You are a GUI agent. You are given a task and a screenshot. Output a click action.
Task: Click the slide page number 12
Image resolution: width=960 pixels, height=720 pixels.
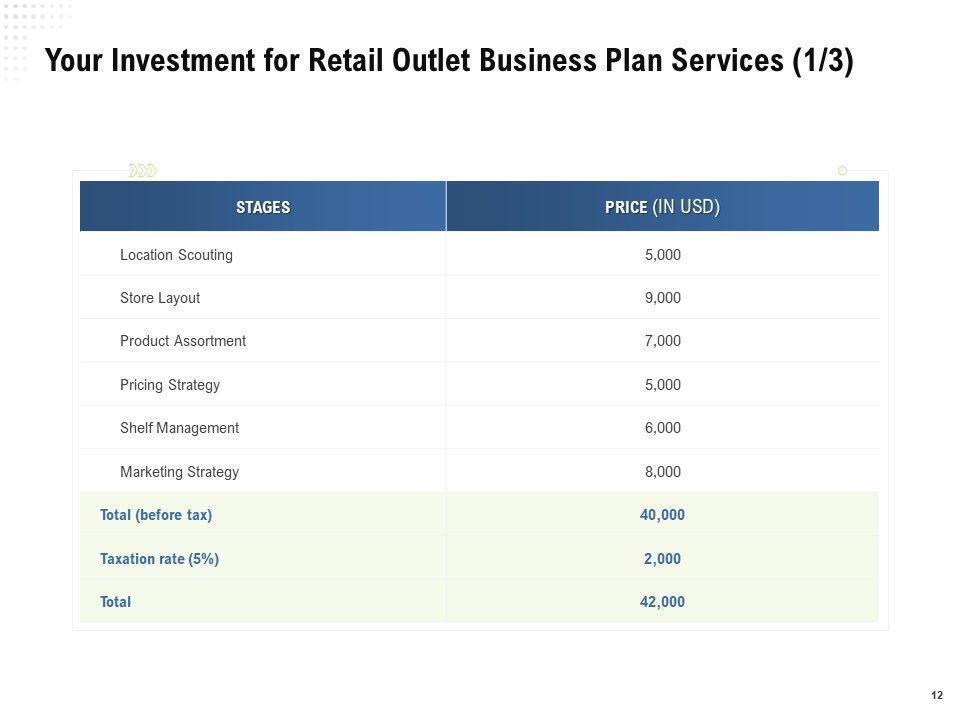937,695
